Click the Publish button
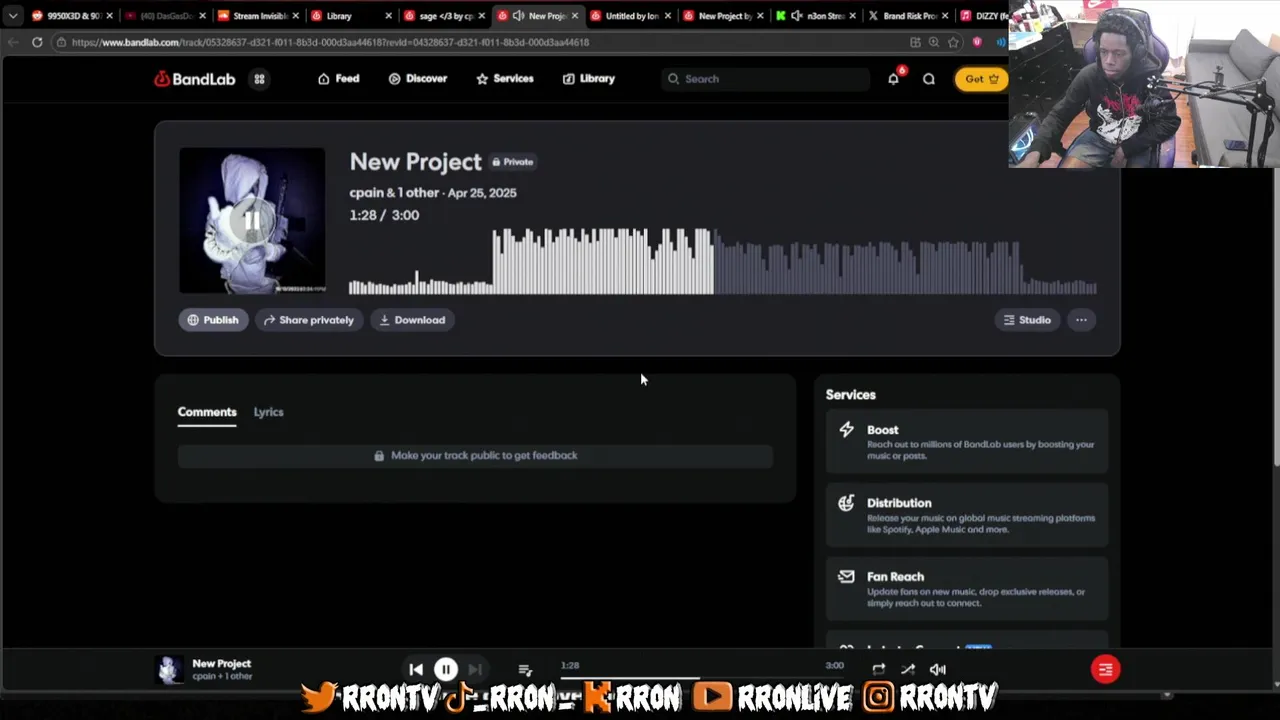Screen dimensions: 1280x720 213,320
